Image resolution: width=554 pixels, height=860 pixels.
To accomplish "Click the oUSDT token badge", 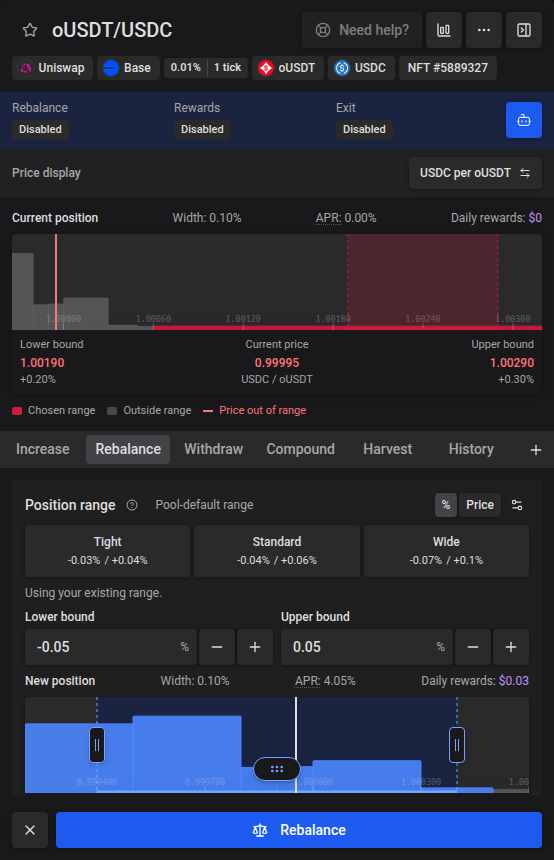I will tap(288, 68).
